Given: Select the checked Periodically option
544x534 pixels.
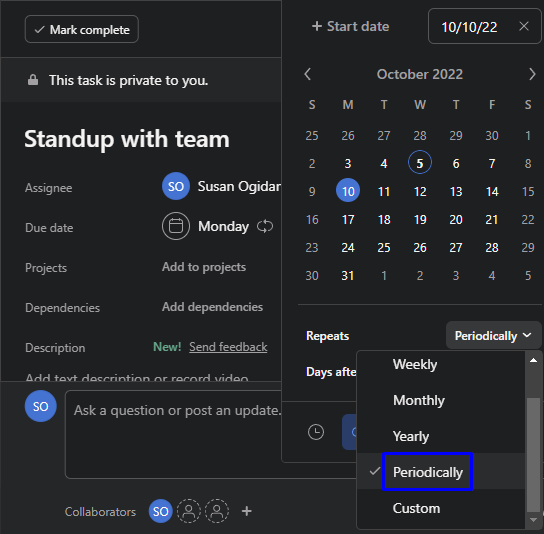Looking at the screenshot, I should pyautogui.click(x=427, y=472).
